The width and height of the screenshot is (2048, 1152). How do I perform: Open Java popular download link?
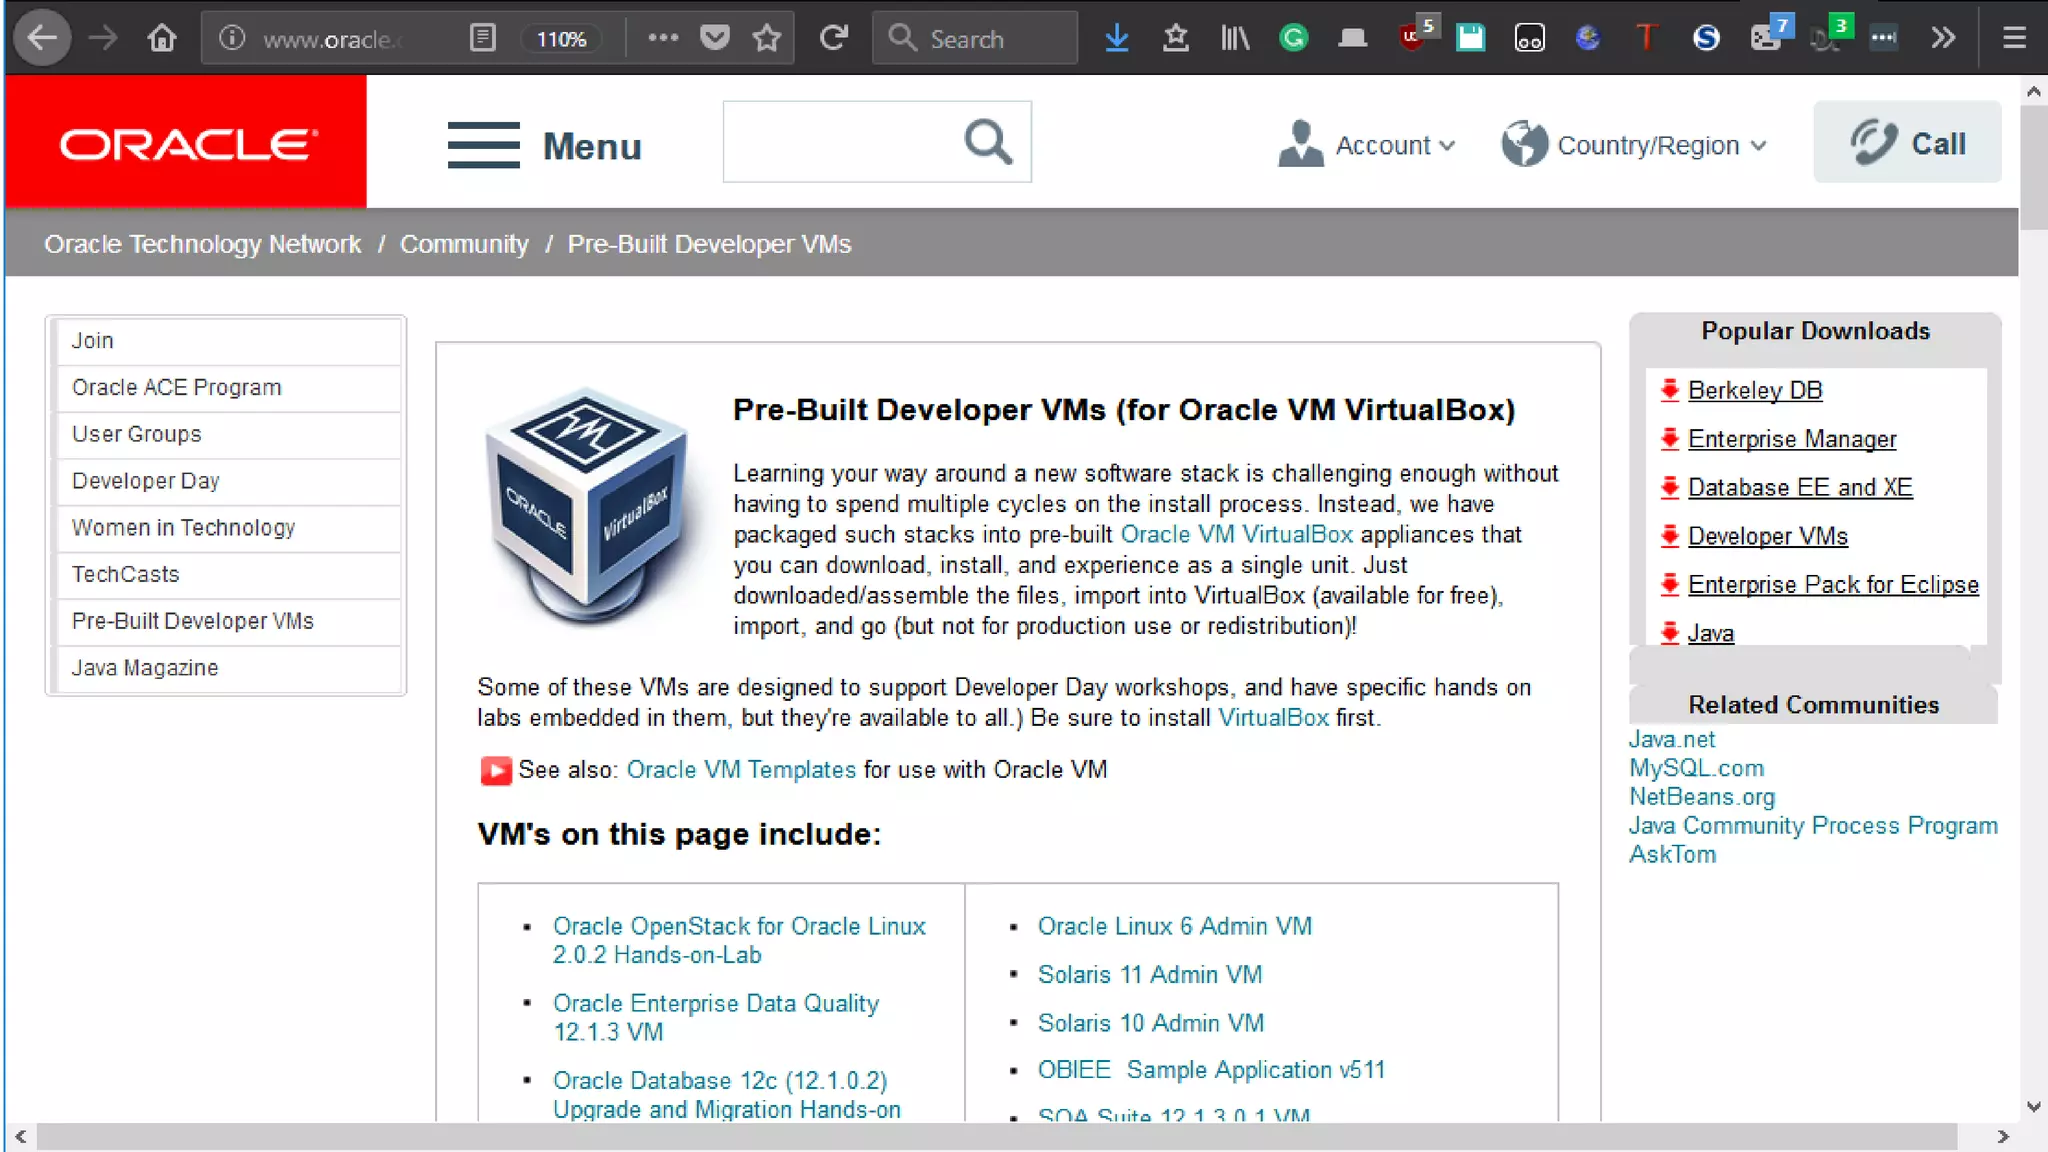tap(1711, 633)
